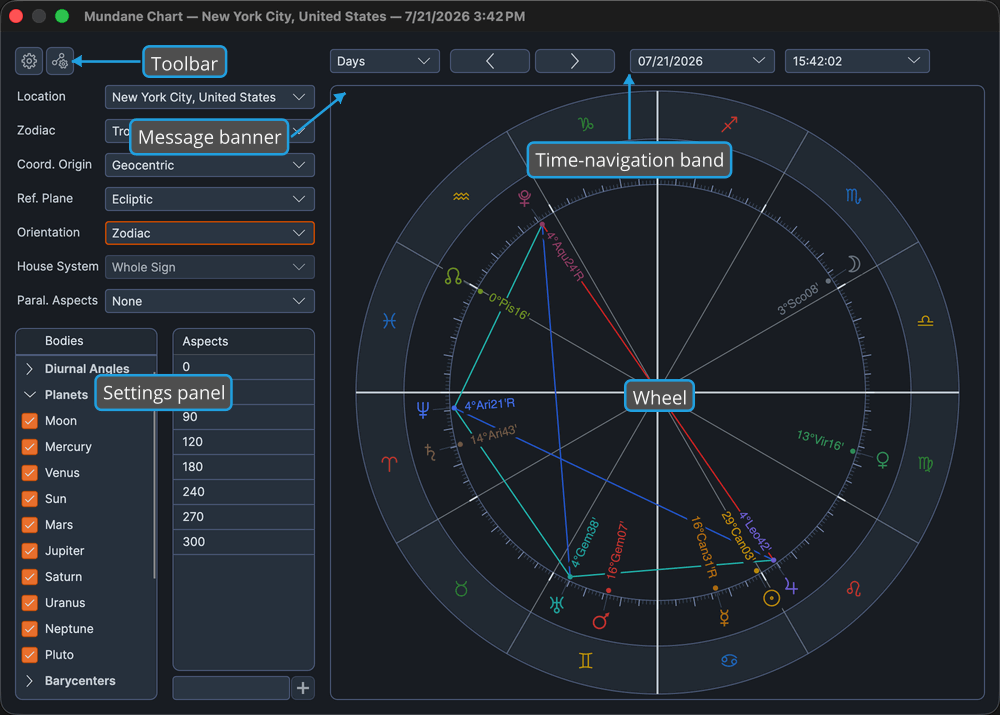Select the North Node symbol on wheel

click(453, 276)
